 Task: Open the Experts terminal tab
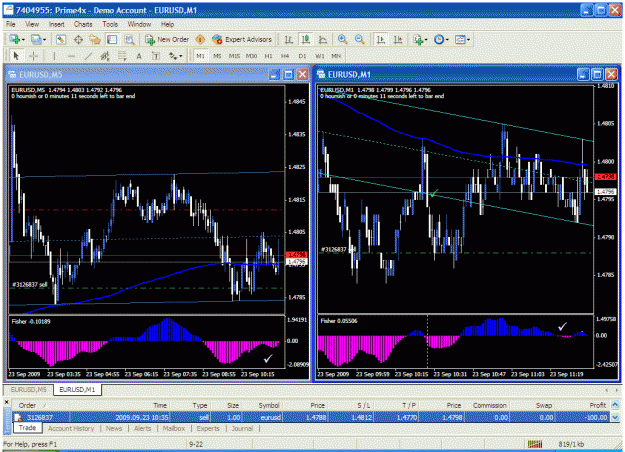click(x=208, y=428)
